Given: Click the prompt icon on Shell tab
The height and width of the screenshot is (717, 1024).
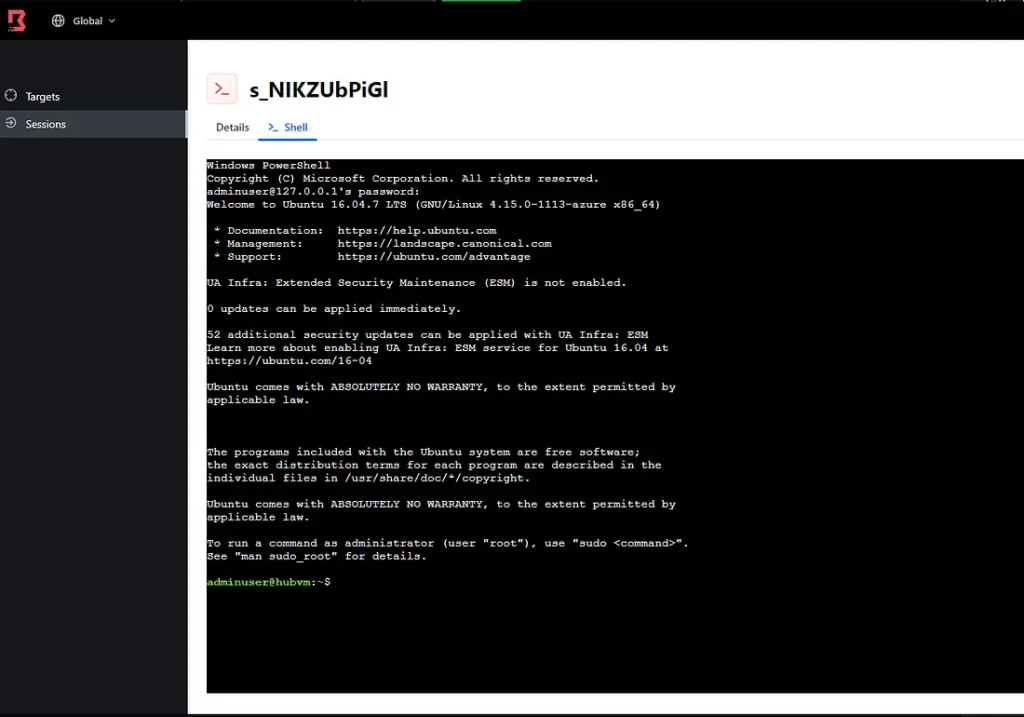Looking at the screenshot, I should (272, 128).
